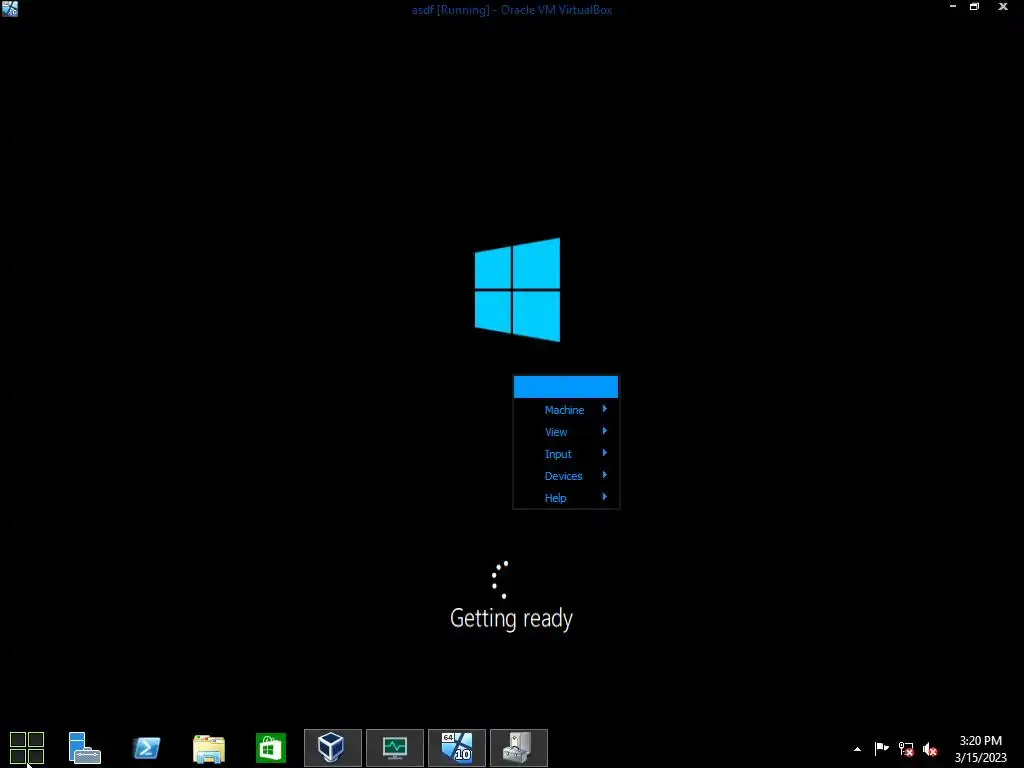Close the VirtualBox VM window
1024x768 pixels.
pyautogui.click(x=1003, y=7)
